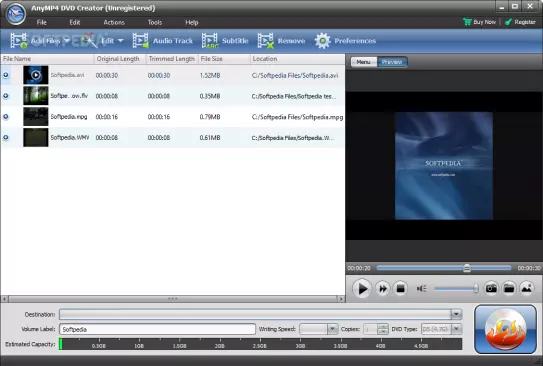Expand the Destination dropdown
This screenshot has width=543, height=366.
[456, 314]
